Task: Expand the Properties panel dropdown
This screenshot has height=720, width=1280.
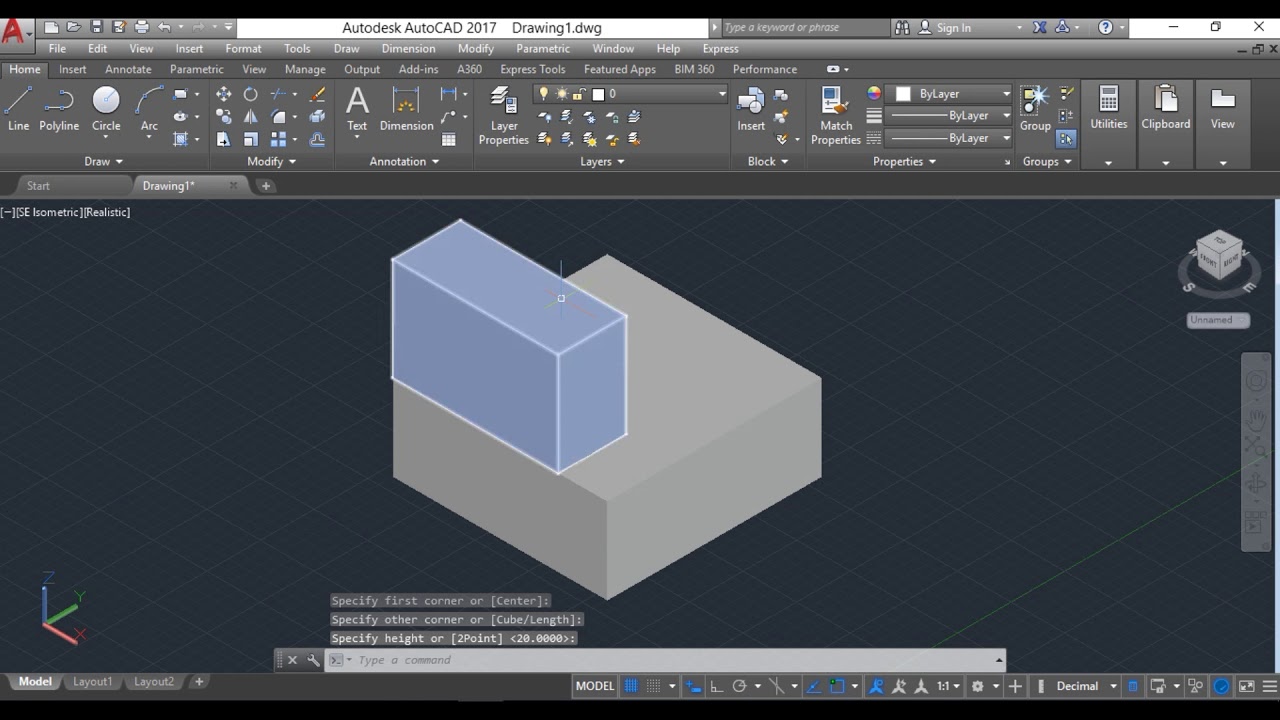Action: point(905,161)
